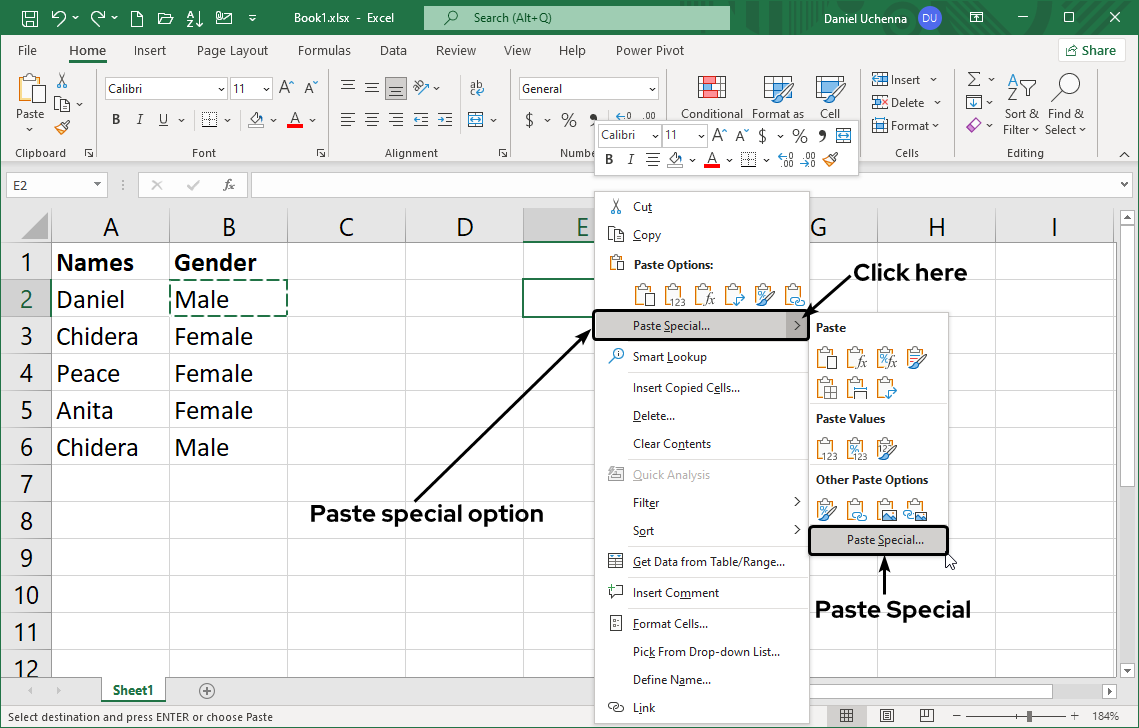Choose Format Cells from context menu

670,624
